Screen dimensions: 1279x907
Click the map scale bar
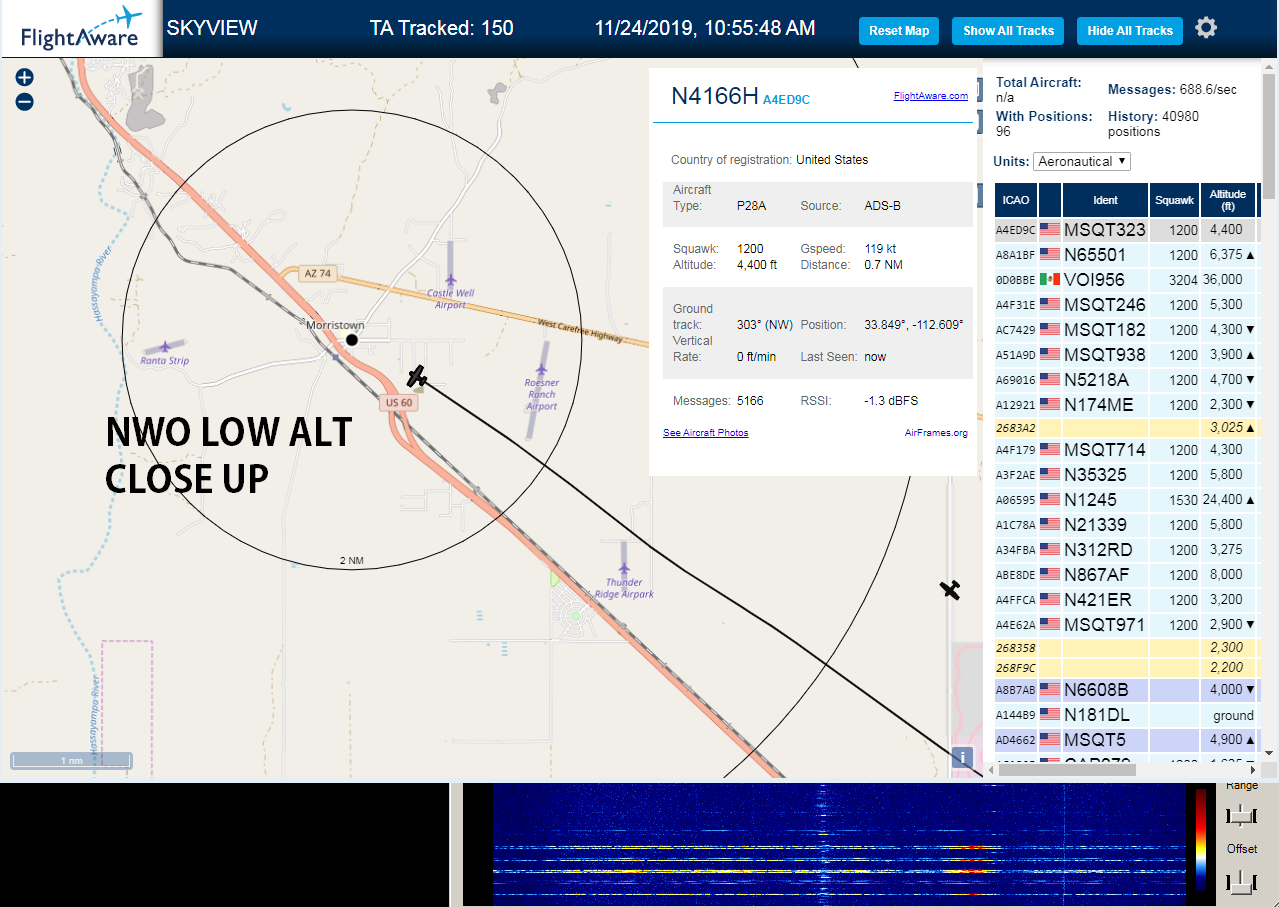71,761
